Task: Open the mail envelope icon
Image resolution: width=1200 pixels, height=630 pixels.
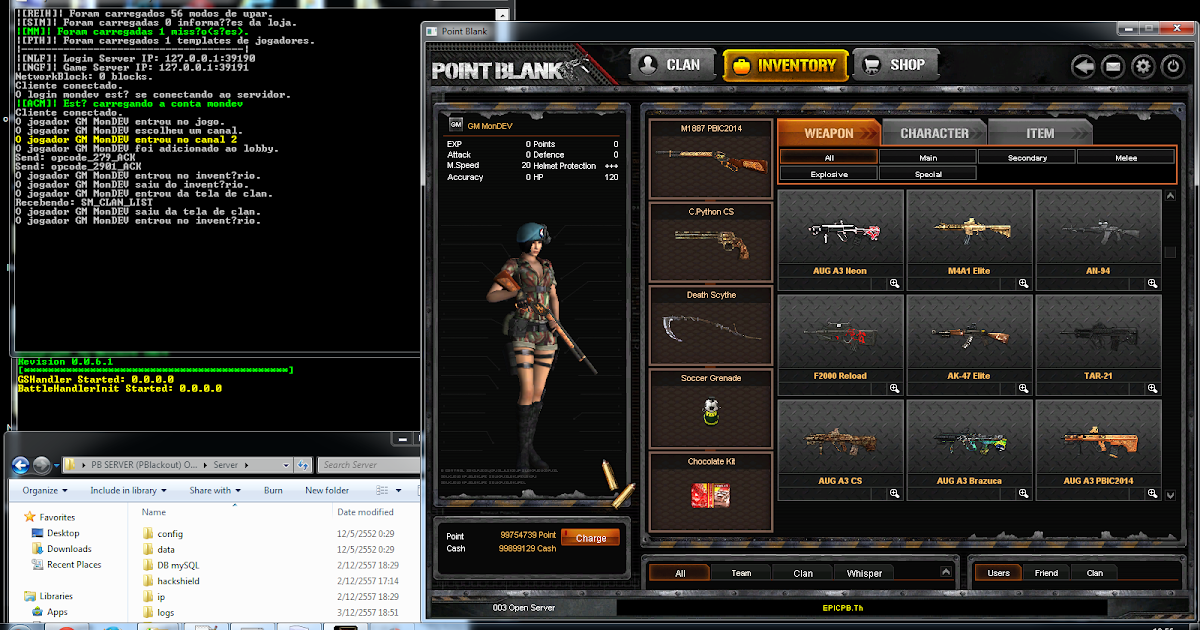Action: pyautogui.click(x=1113, y=67)
